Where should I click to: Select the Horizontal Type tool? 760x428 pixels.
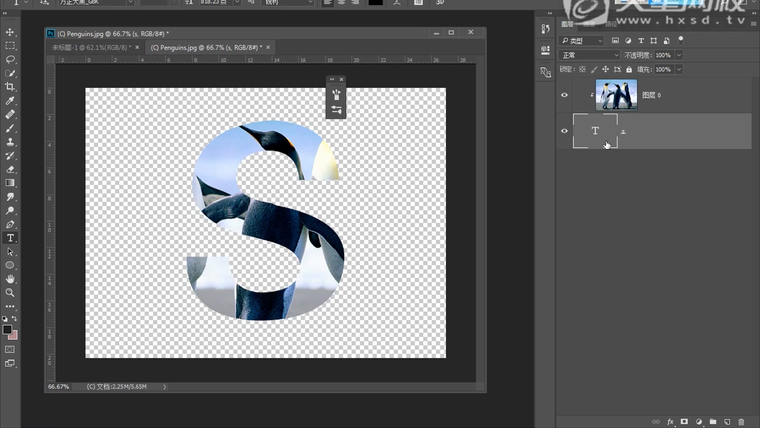click(11, 238)
